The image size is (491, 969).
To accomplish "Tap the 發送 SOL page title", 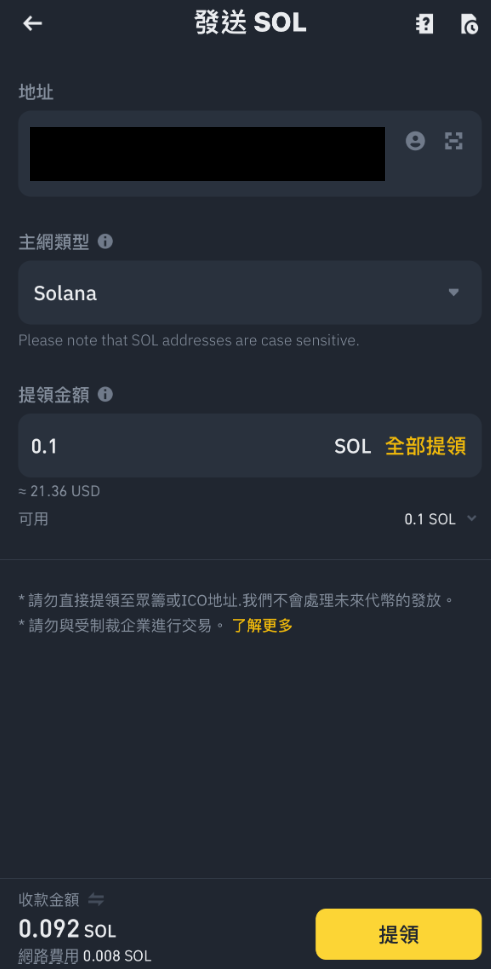I will (250, 23).
